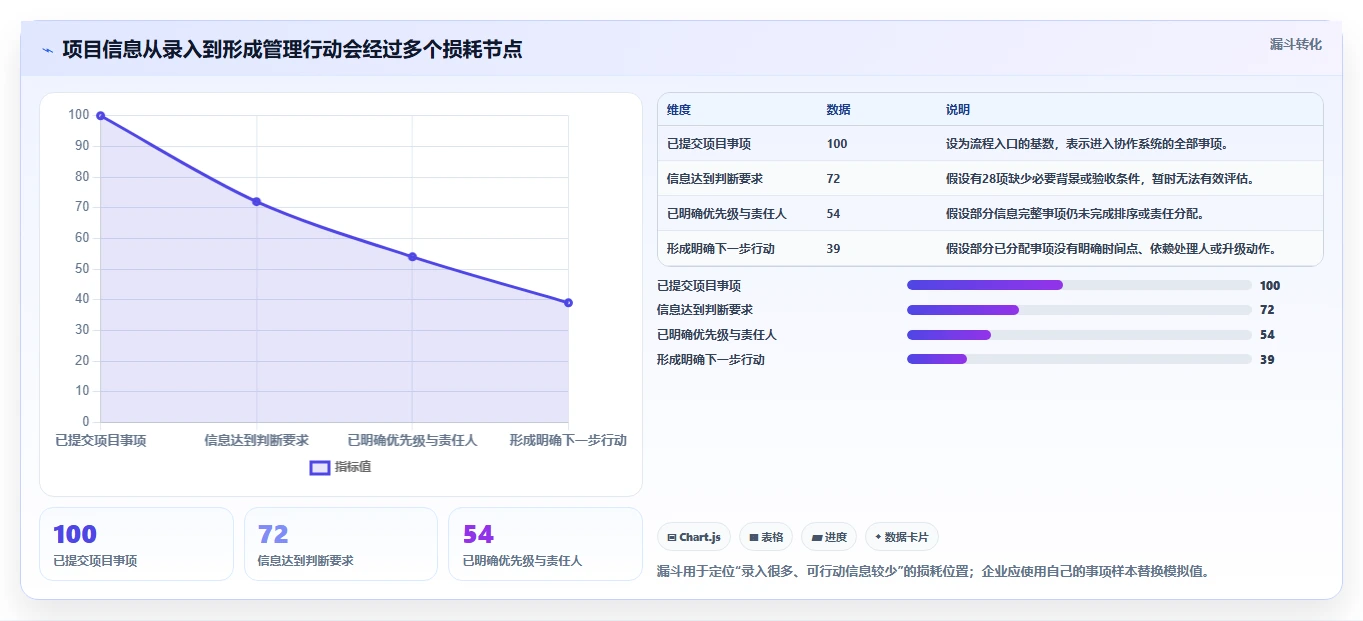Toggle the 指标值 legend color box

[x=320, y=468]
